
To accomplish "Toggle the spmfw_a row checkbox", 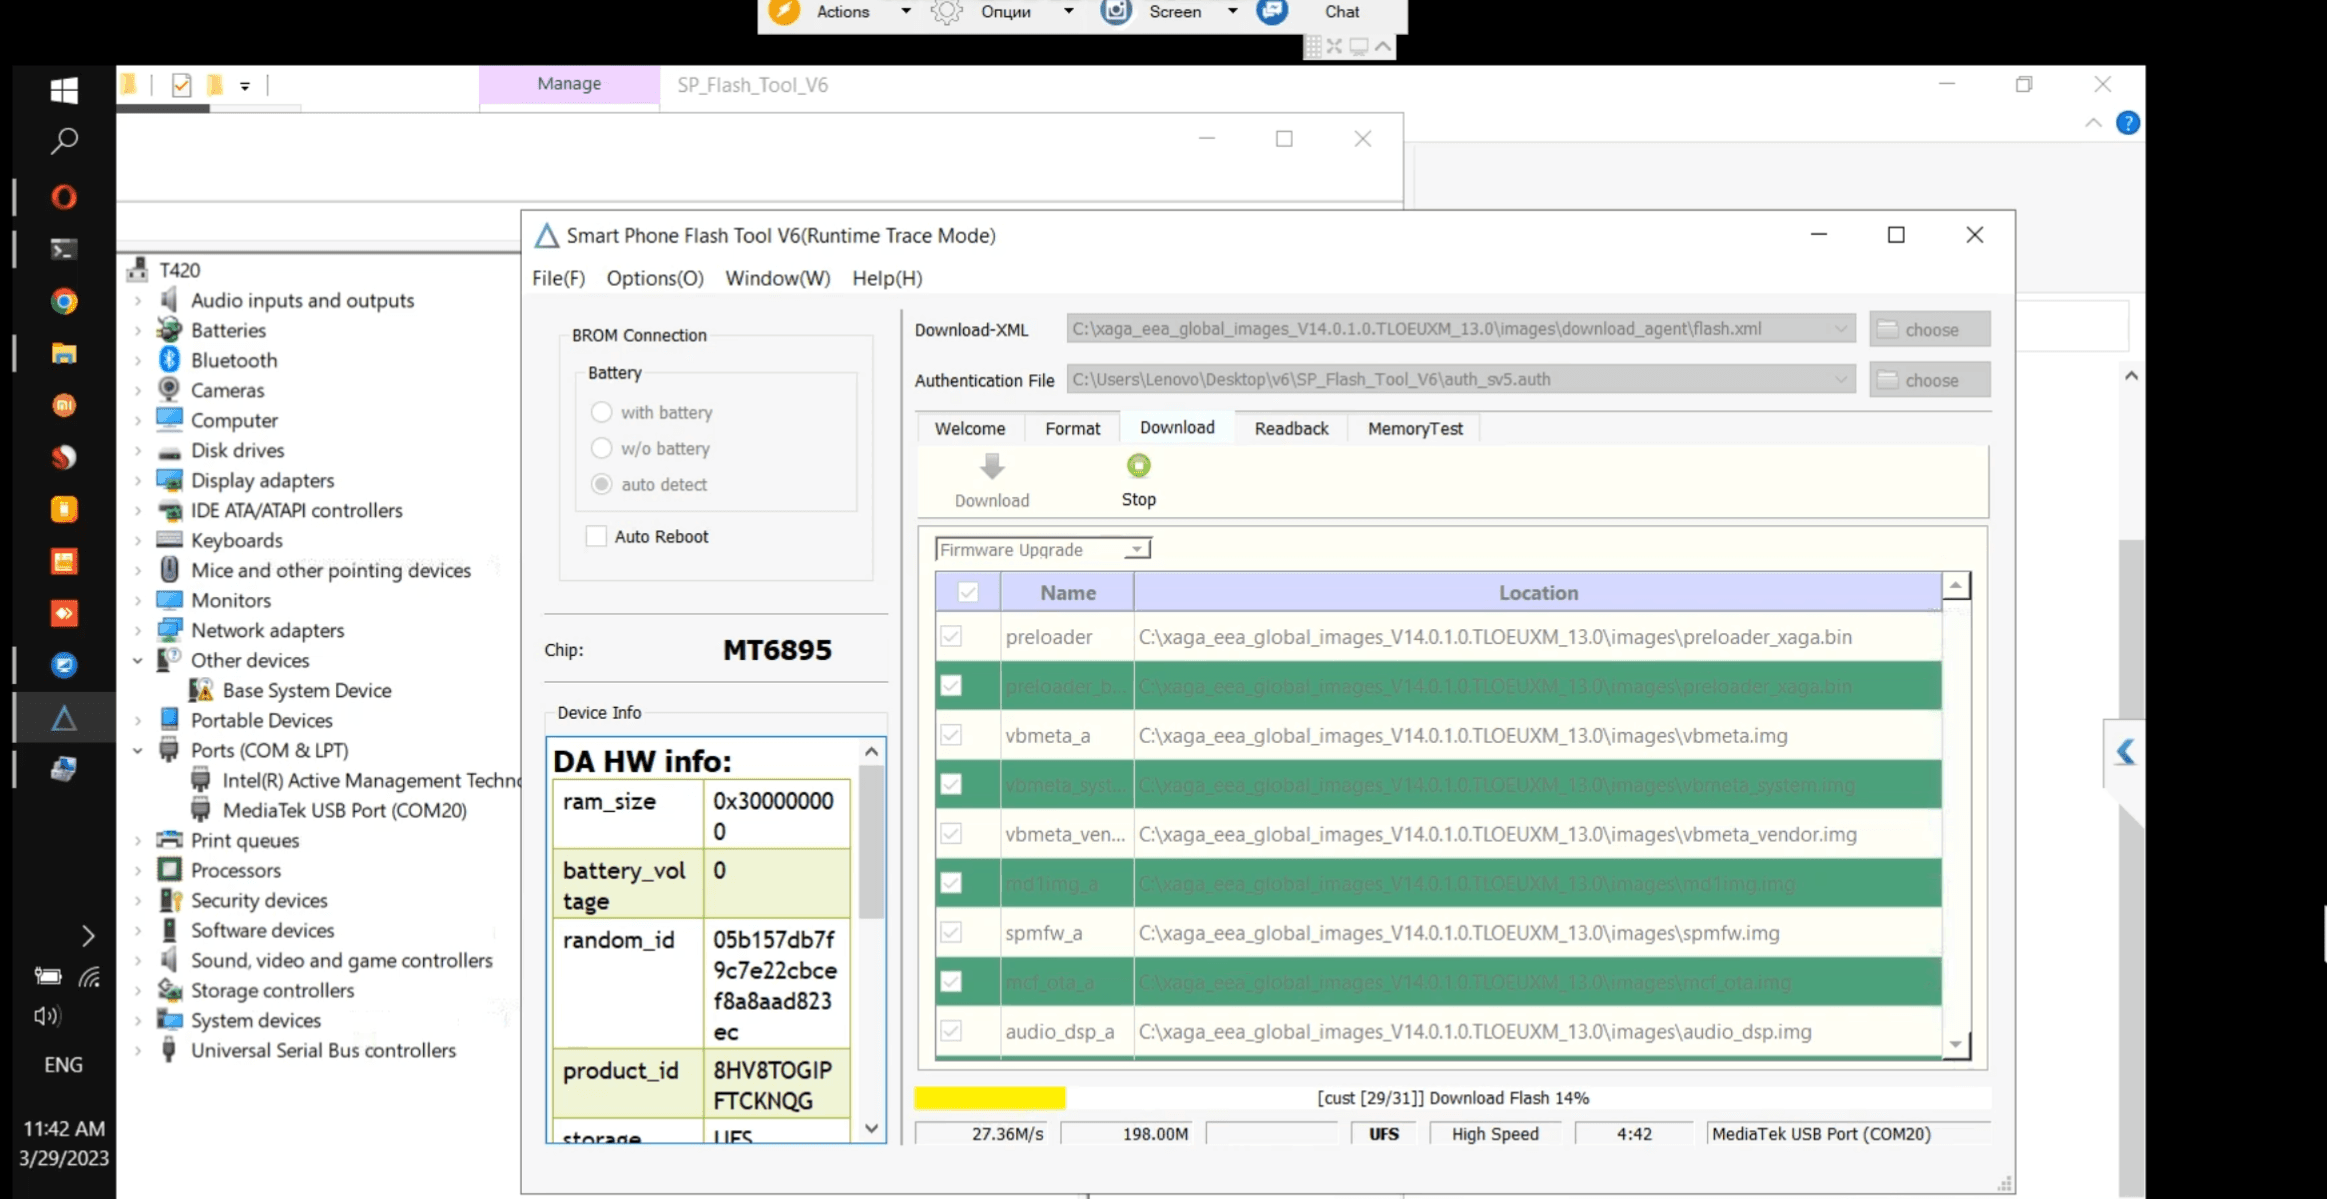I will pyautogui.click(x=951, y=932).
